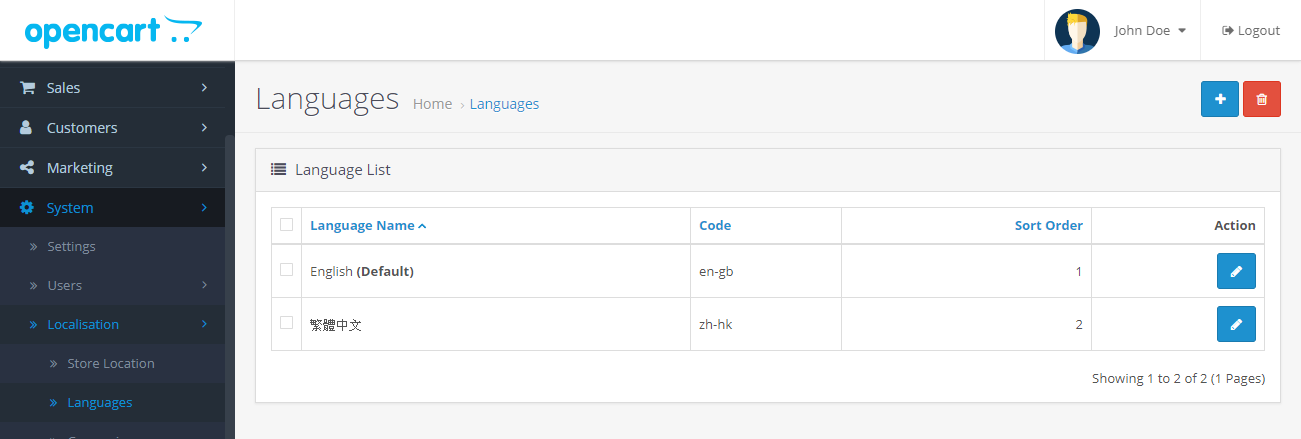
Task: Check the select-all checkbox in header
Action: pyautogui.click(x=287, y=224)
